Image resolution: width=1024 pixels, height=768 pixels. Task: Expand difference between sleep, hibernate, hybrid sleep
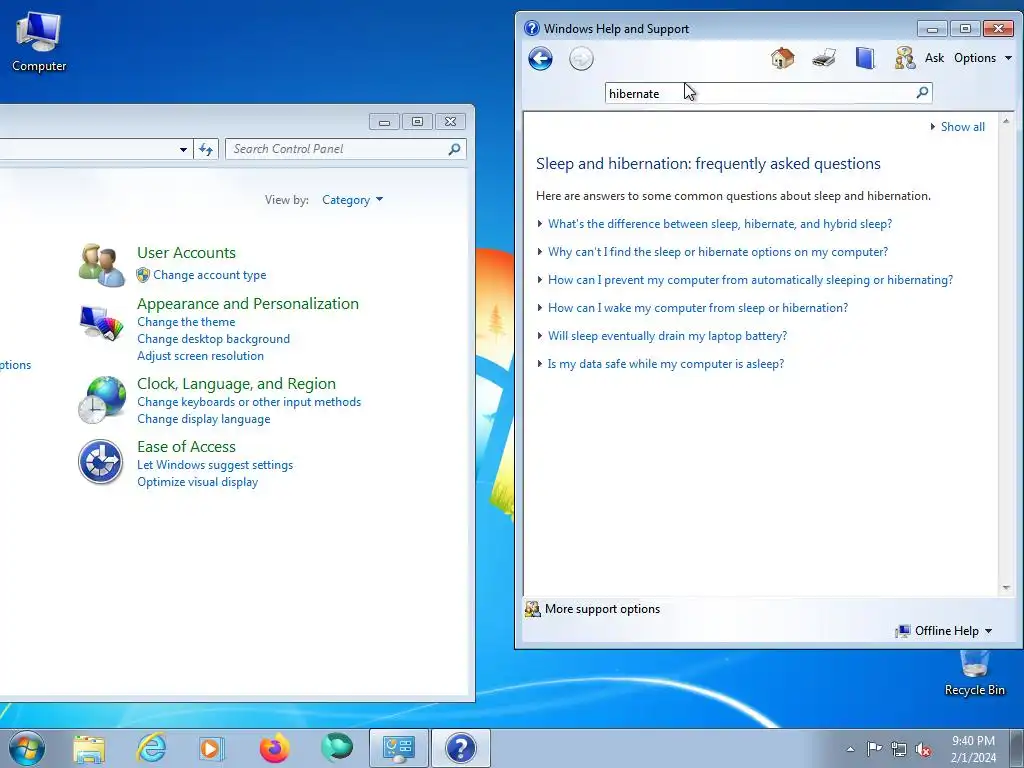720,224
